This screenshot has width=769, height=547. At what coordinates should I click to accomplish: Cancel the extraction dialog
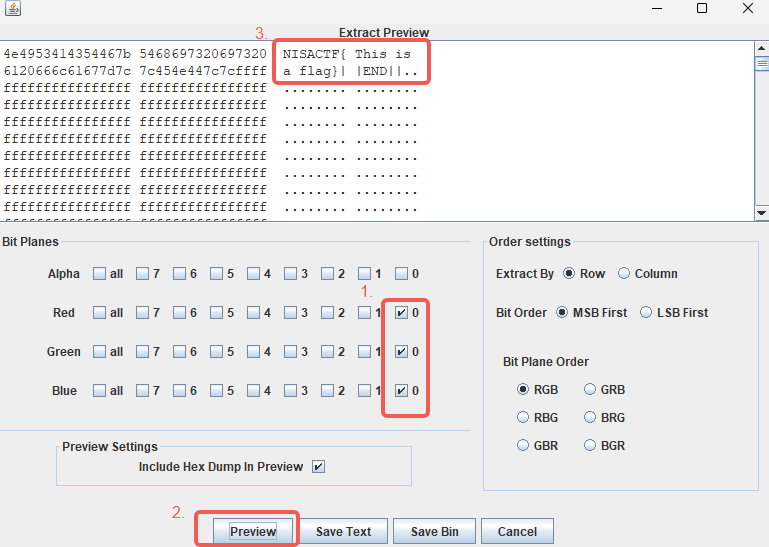point(517,532)
